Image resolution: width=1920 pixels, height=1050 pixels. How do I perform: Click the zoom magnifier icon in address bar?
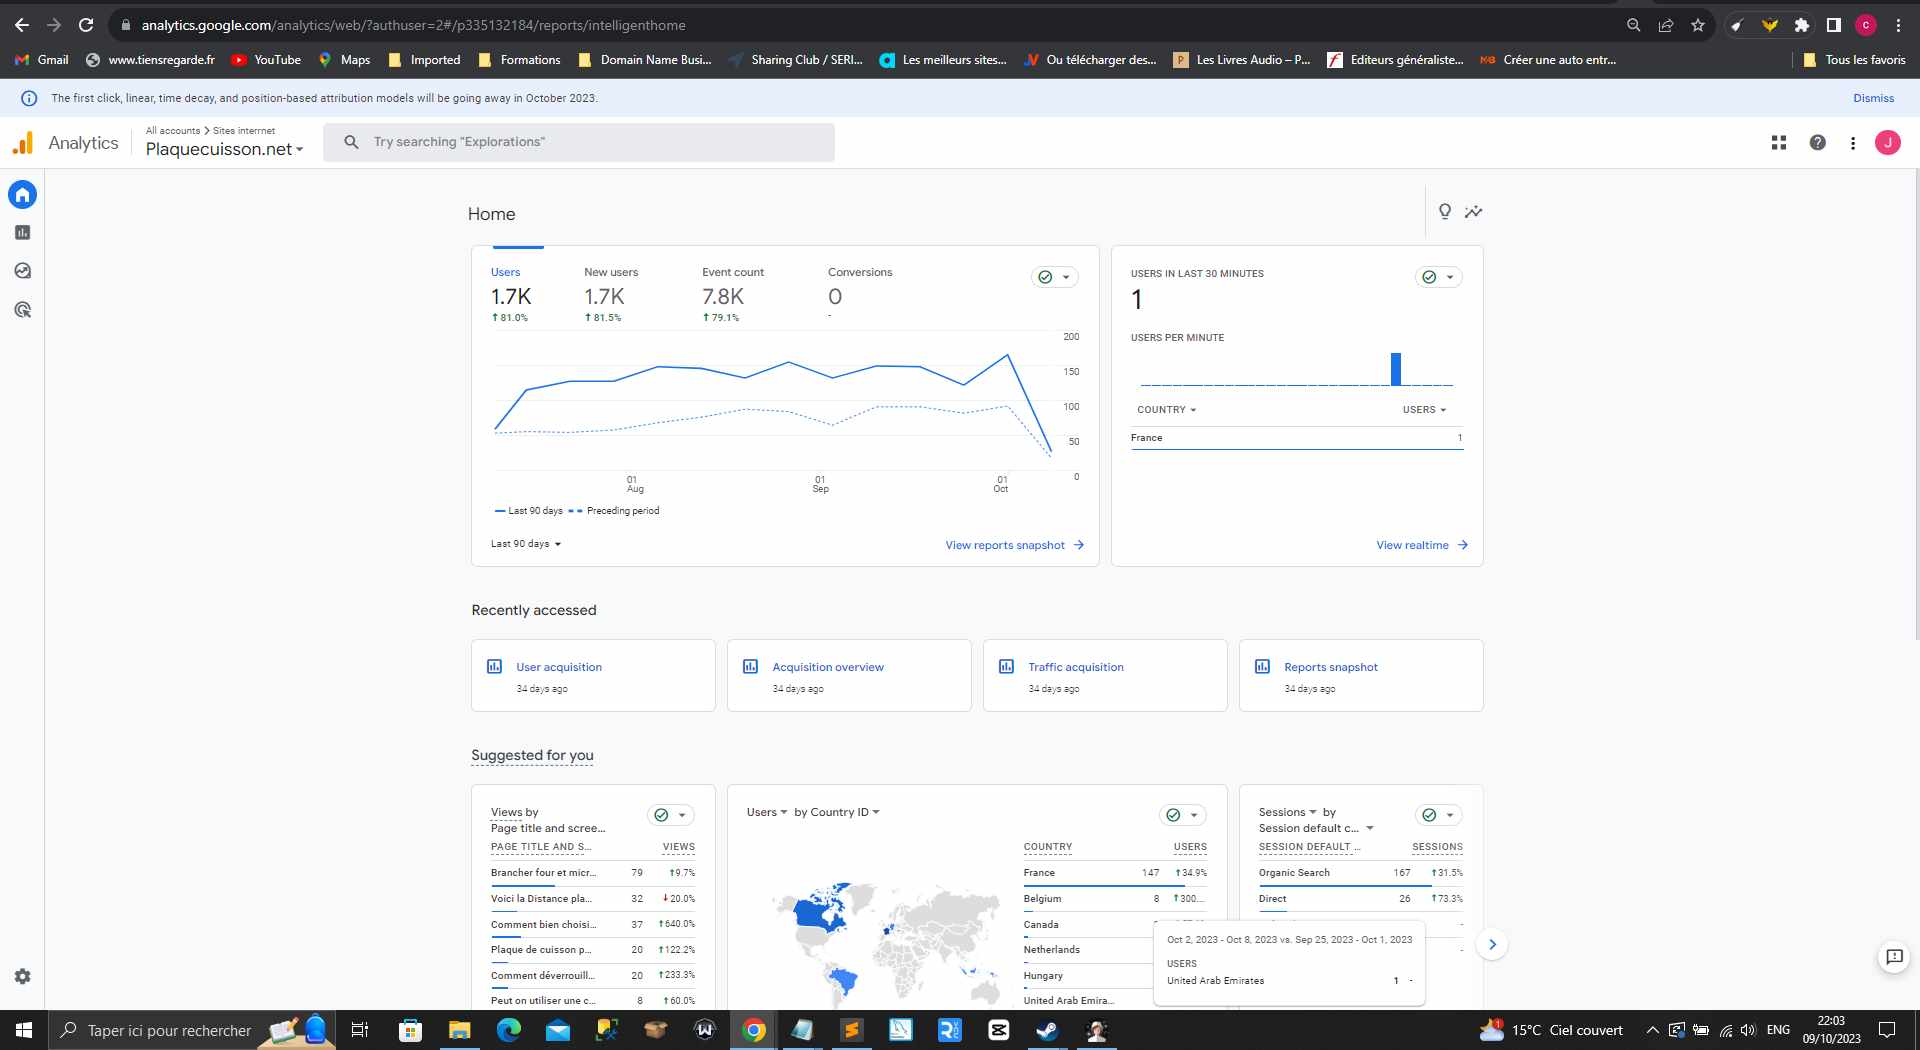point(1633,25)
